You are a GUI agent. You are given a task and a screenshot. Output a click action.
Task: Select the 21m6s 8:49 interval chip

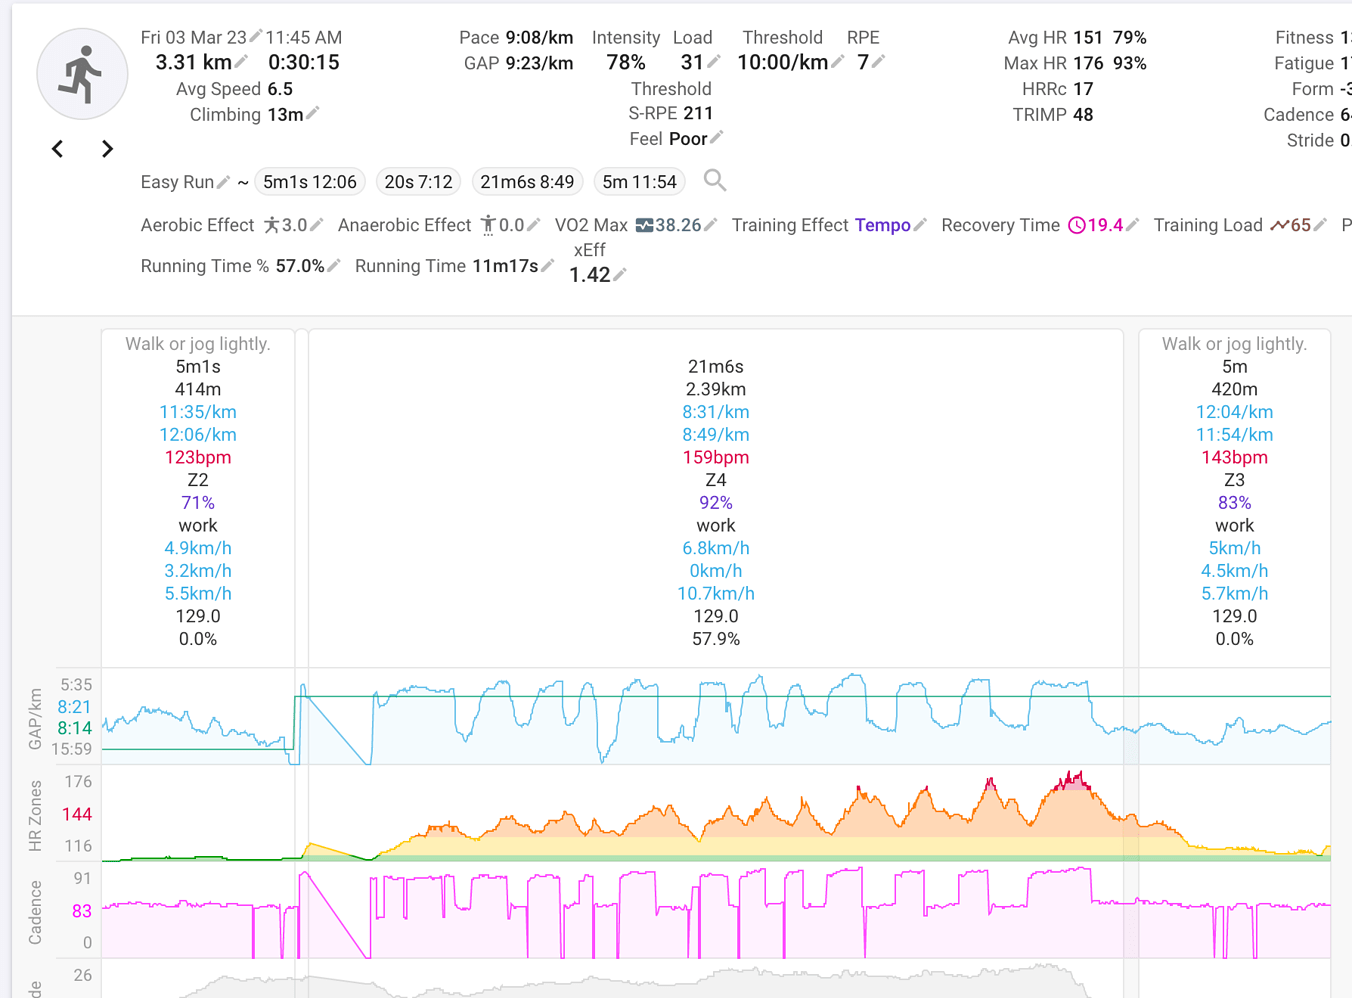tap(527, 181)
